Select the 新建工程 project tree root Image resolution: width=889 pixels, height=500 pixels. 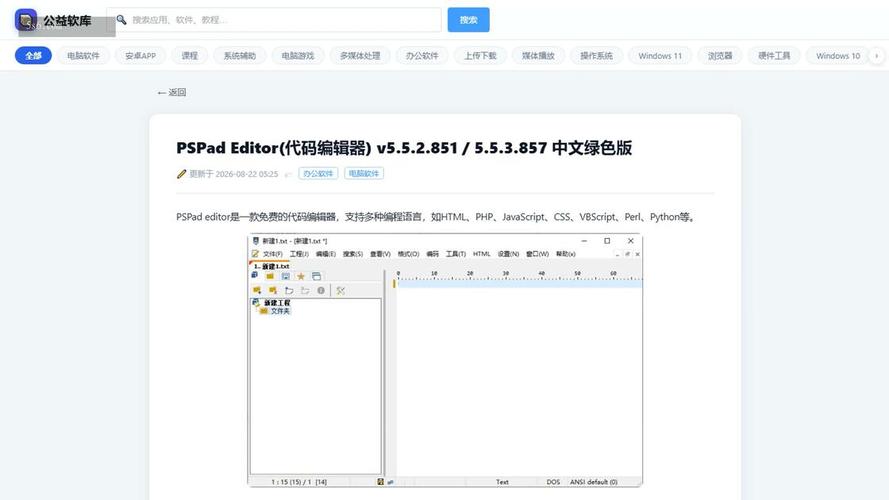click(277, 303)
